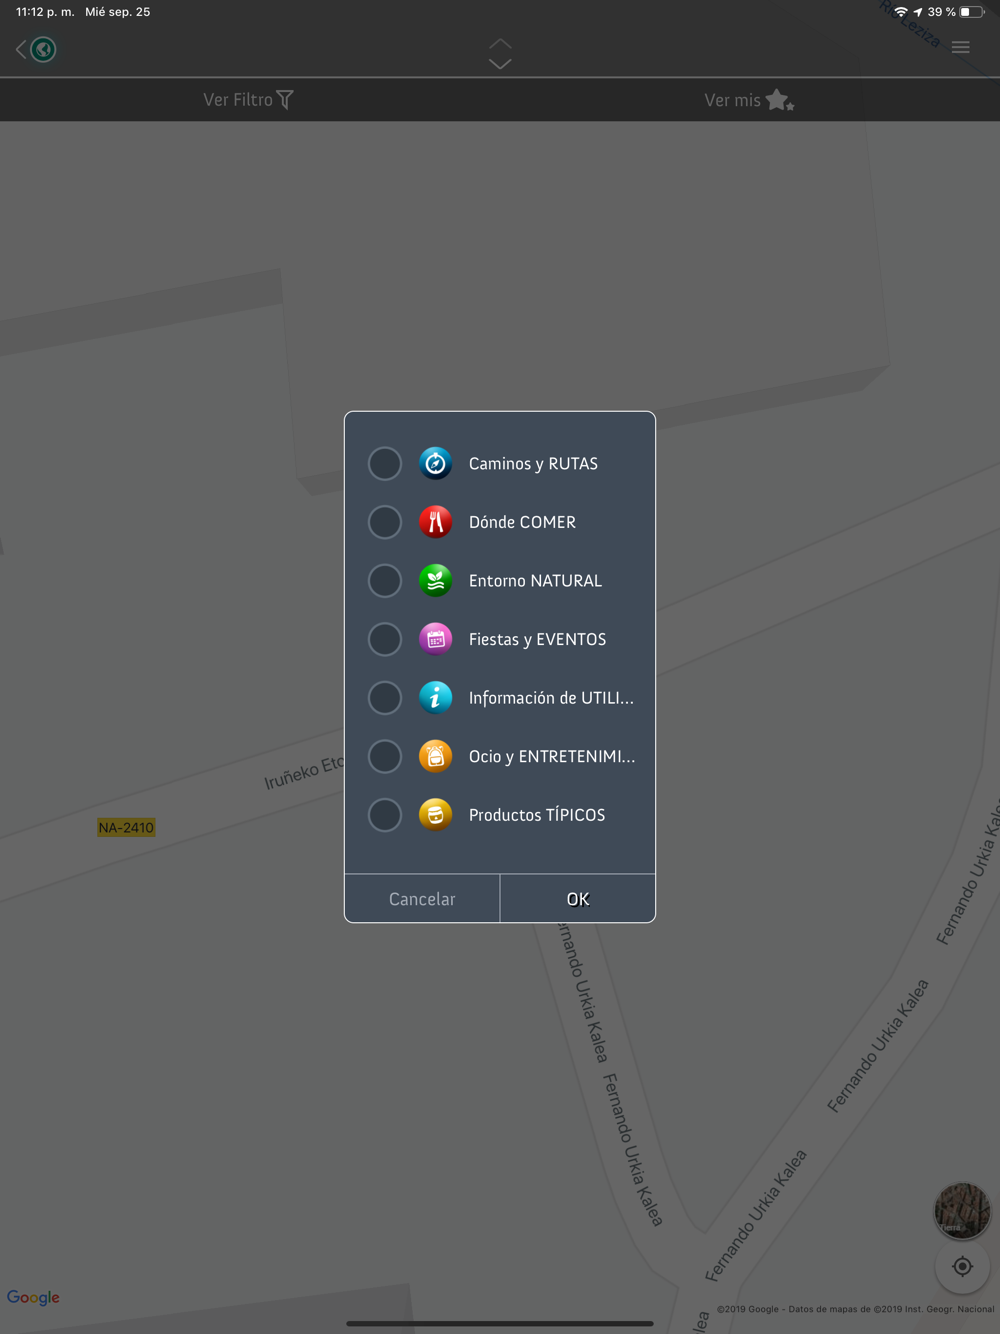This screenshot has width=1000, height=1334.
Task: Click the cyan info icon for Información
Action: click(x=435, y=698)
